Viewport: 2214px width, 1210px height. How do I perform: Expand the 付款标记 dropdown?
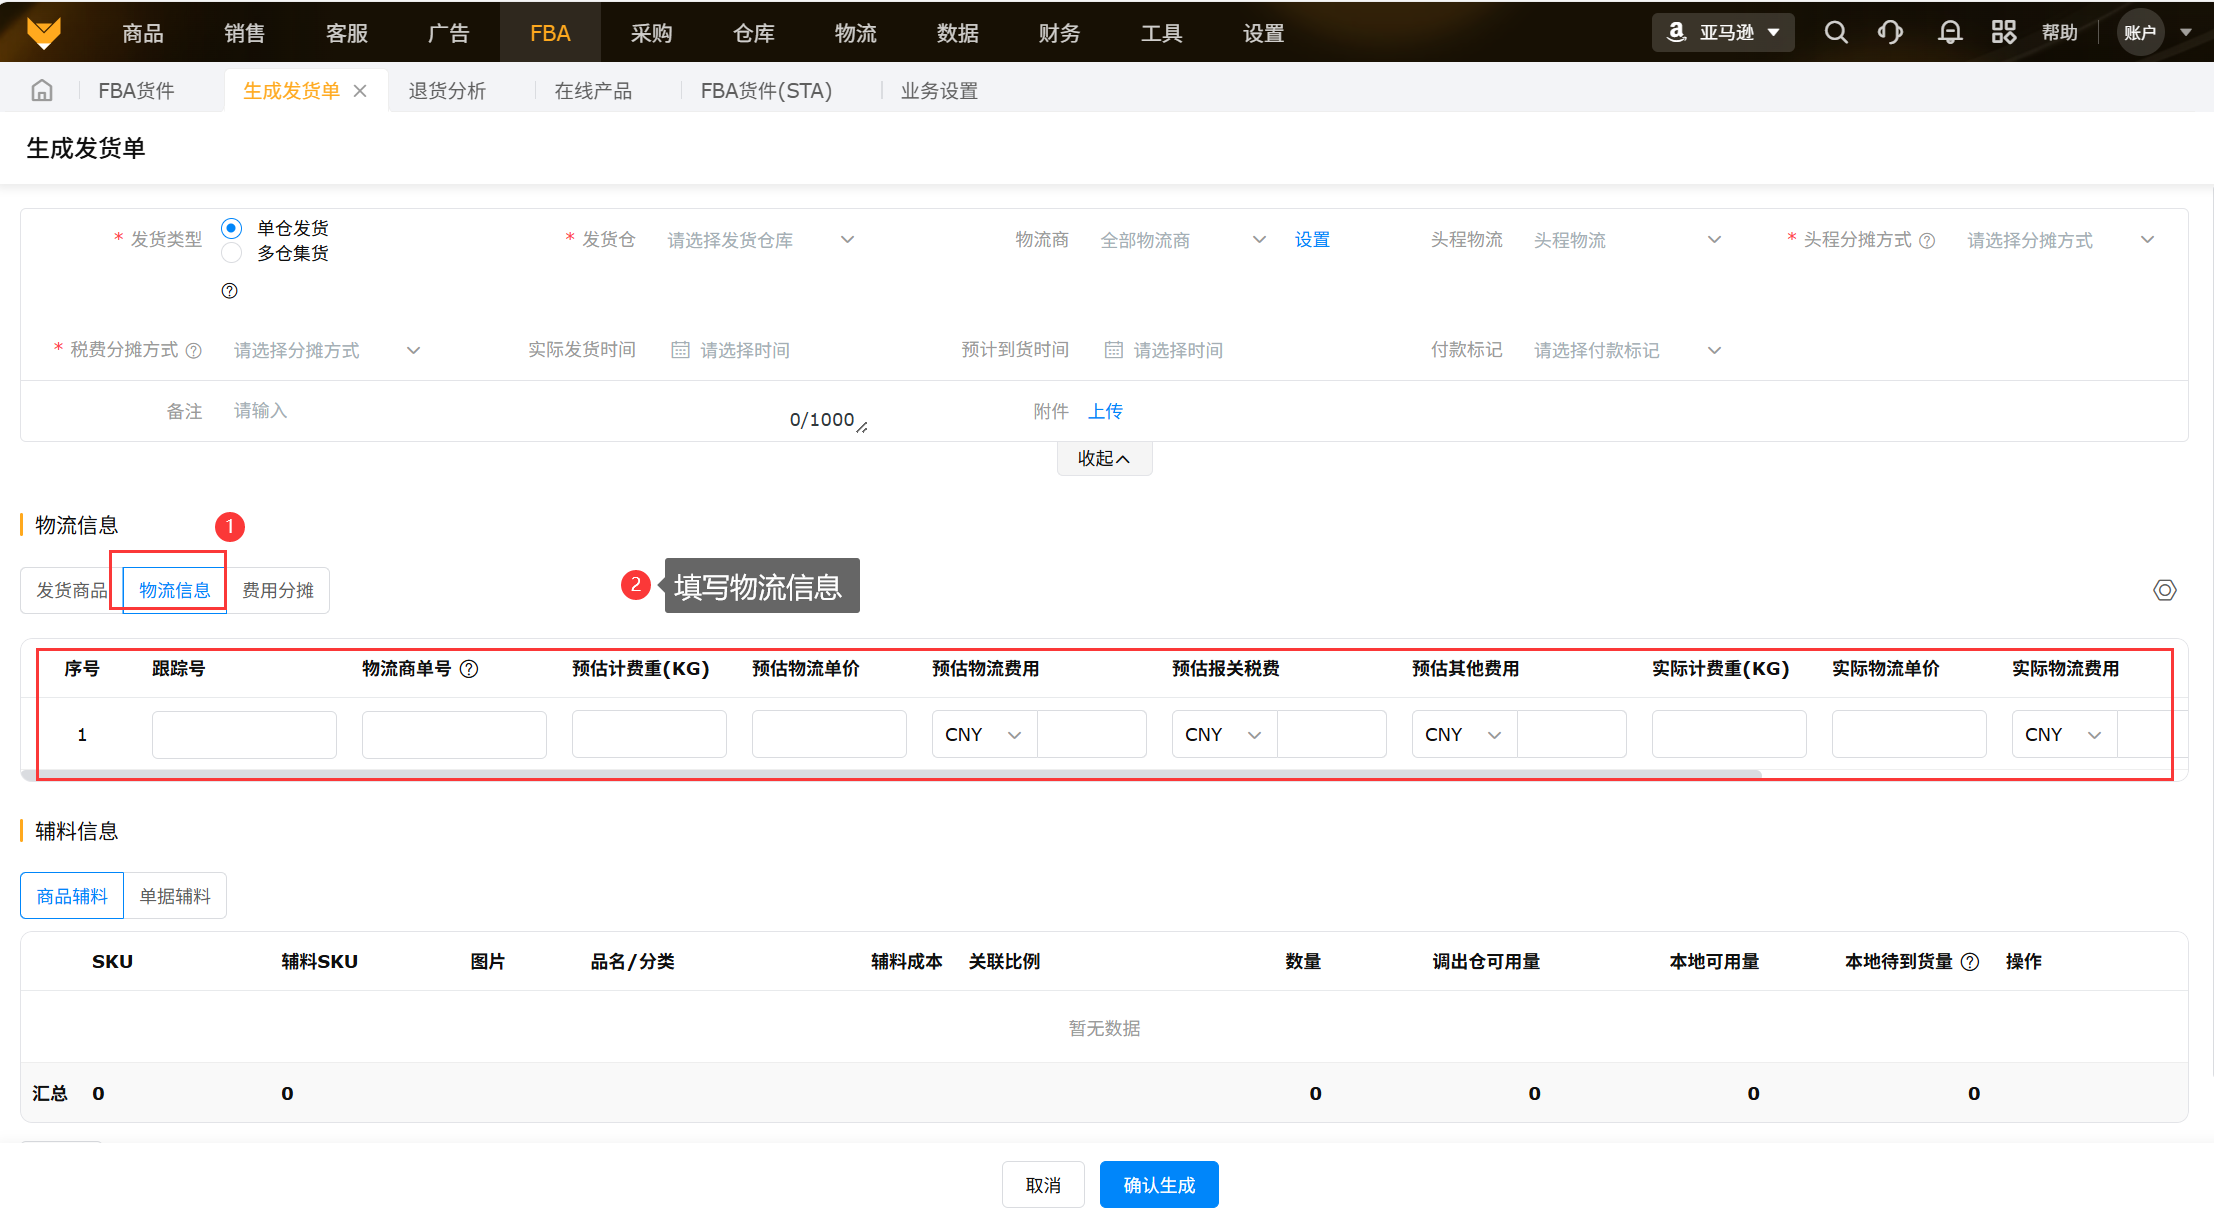point(1625,350)
